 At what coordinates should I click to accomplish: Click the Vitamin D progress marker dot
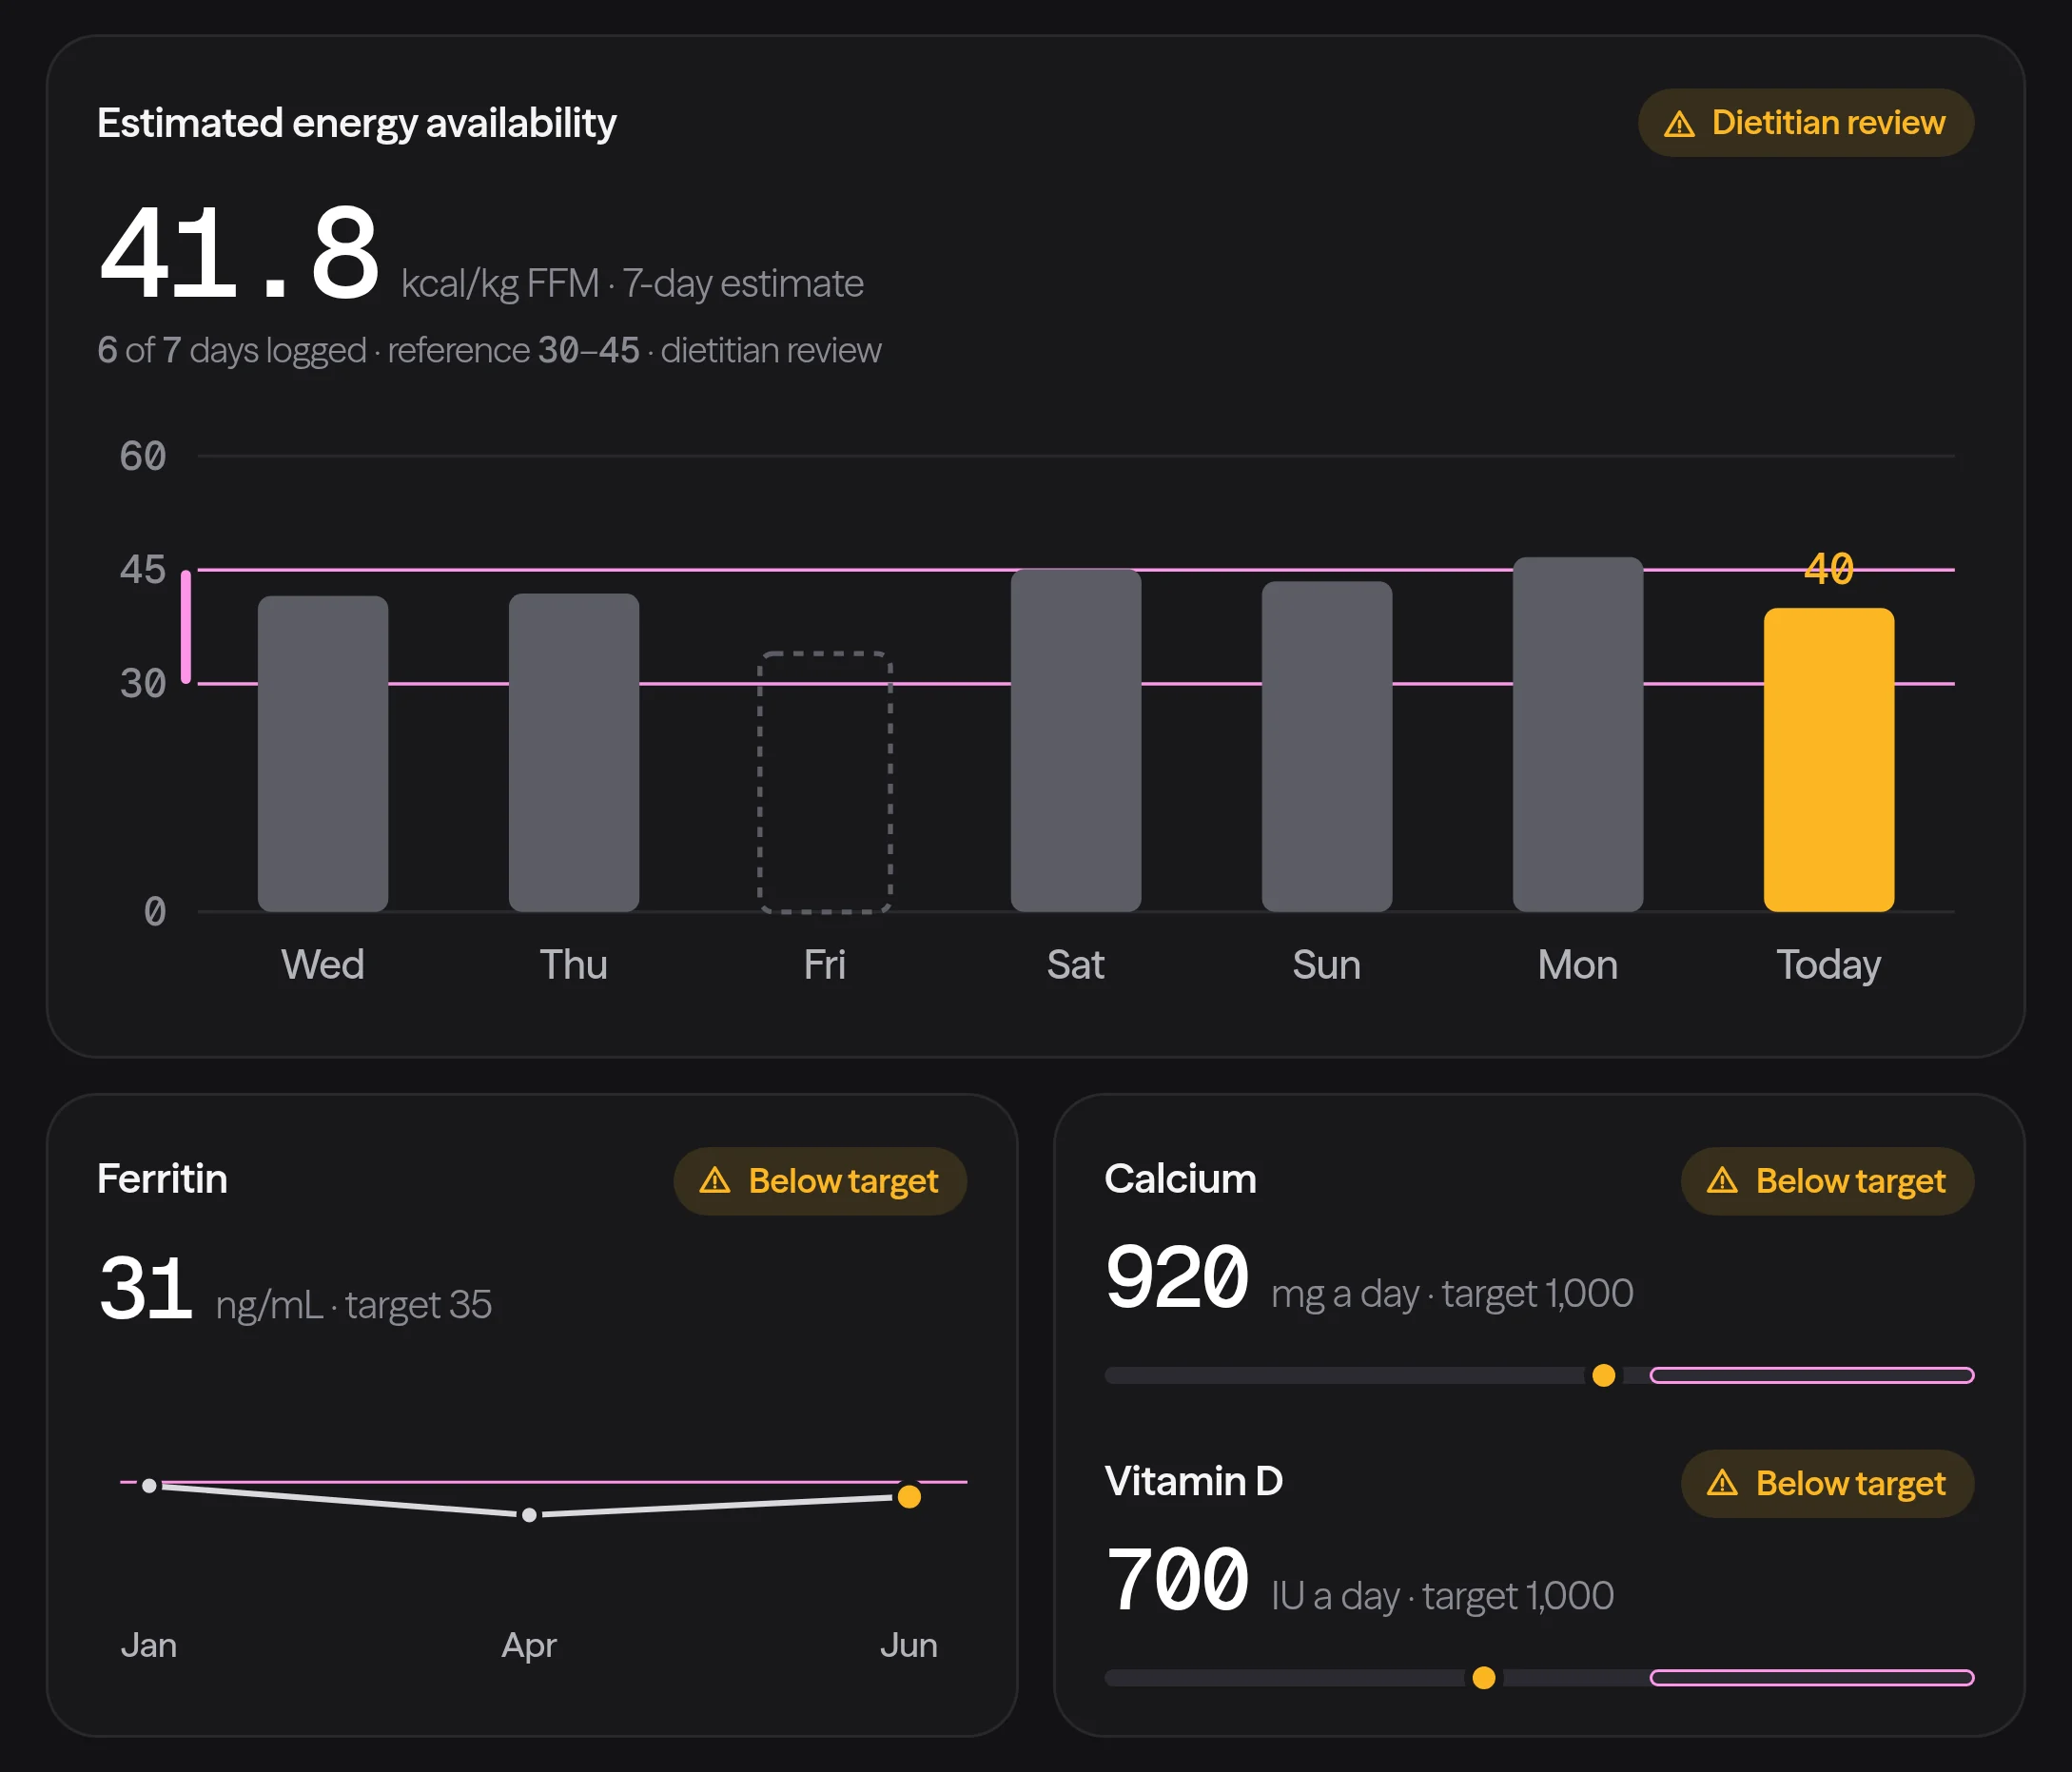(1484, 1677)
